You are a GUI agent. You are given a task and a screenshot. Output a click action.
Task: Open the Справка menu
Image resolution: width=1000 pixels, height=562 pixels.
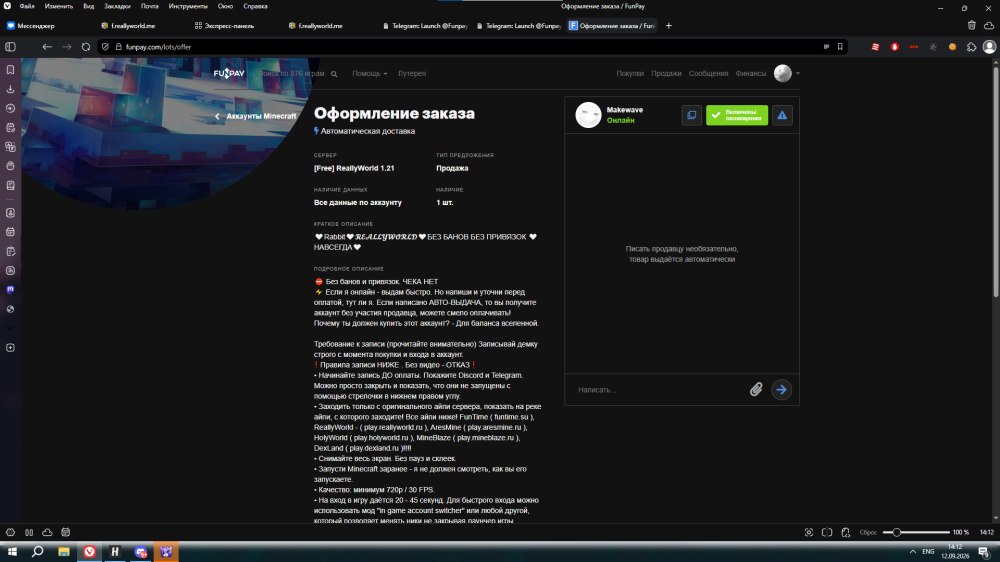click(255, 6)
